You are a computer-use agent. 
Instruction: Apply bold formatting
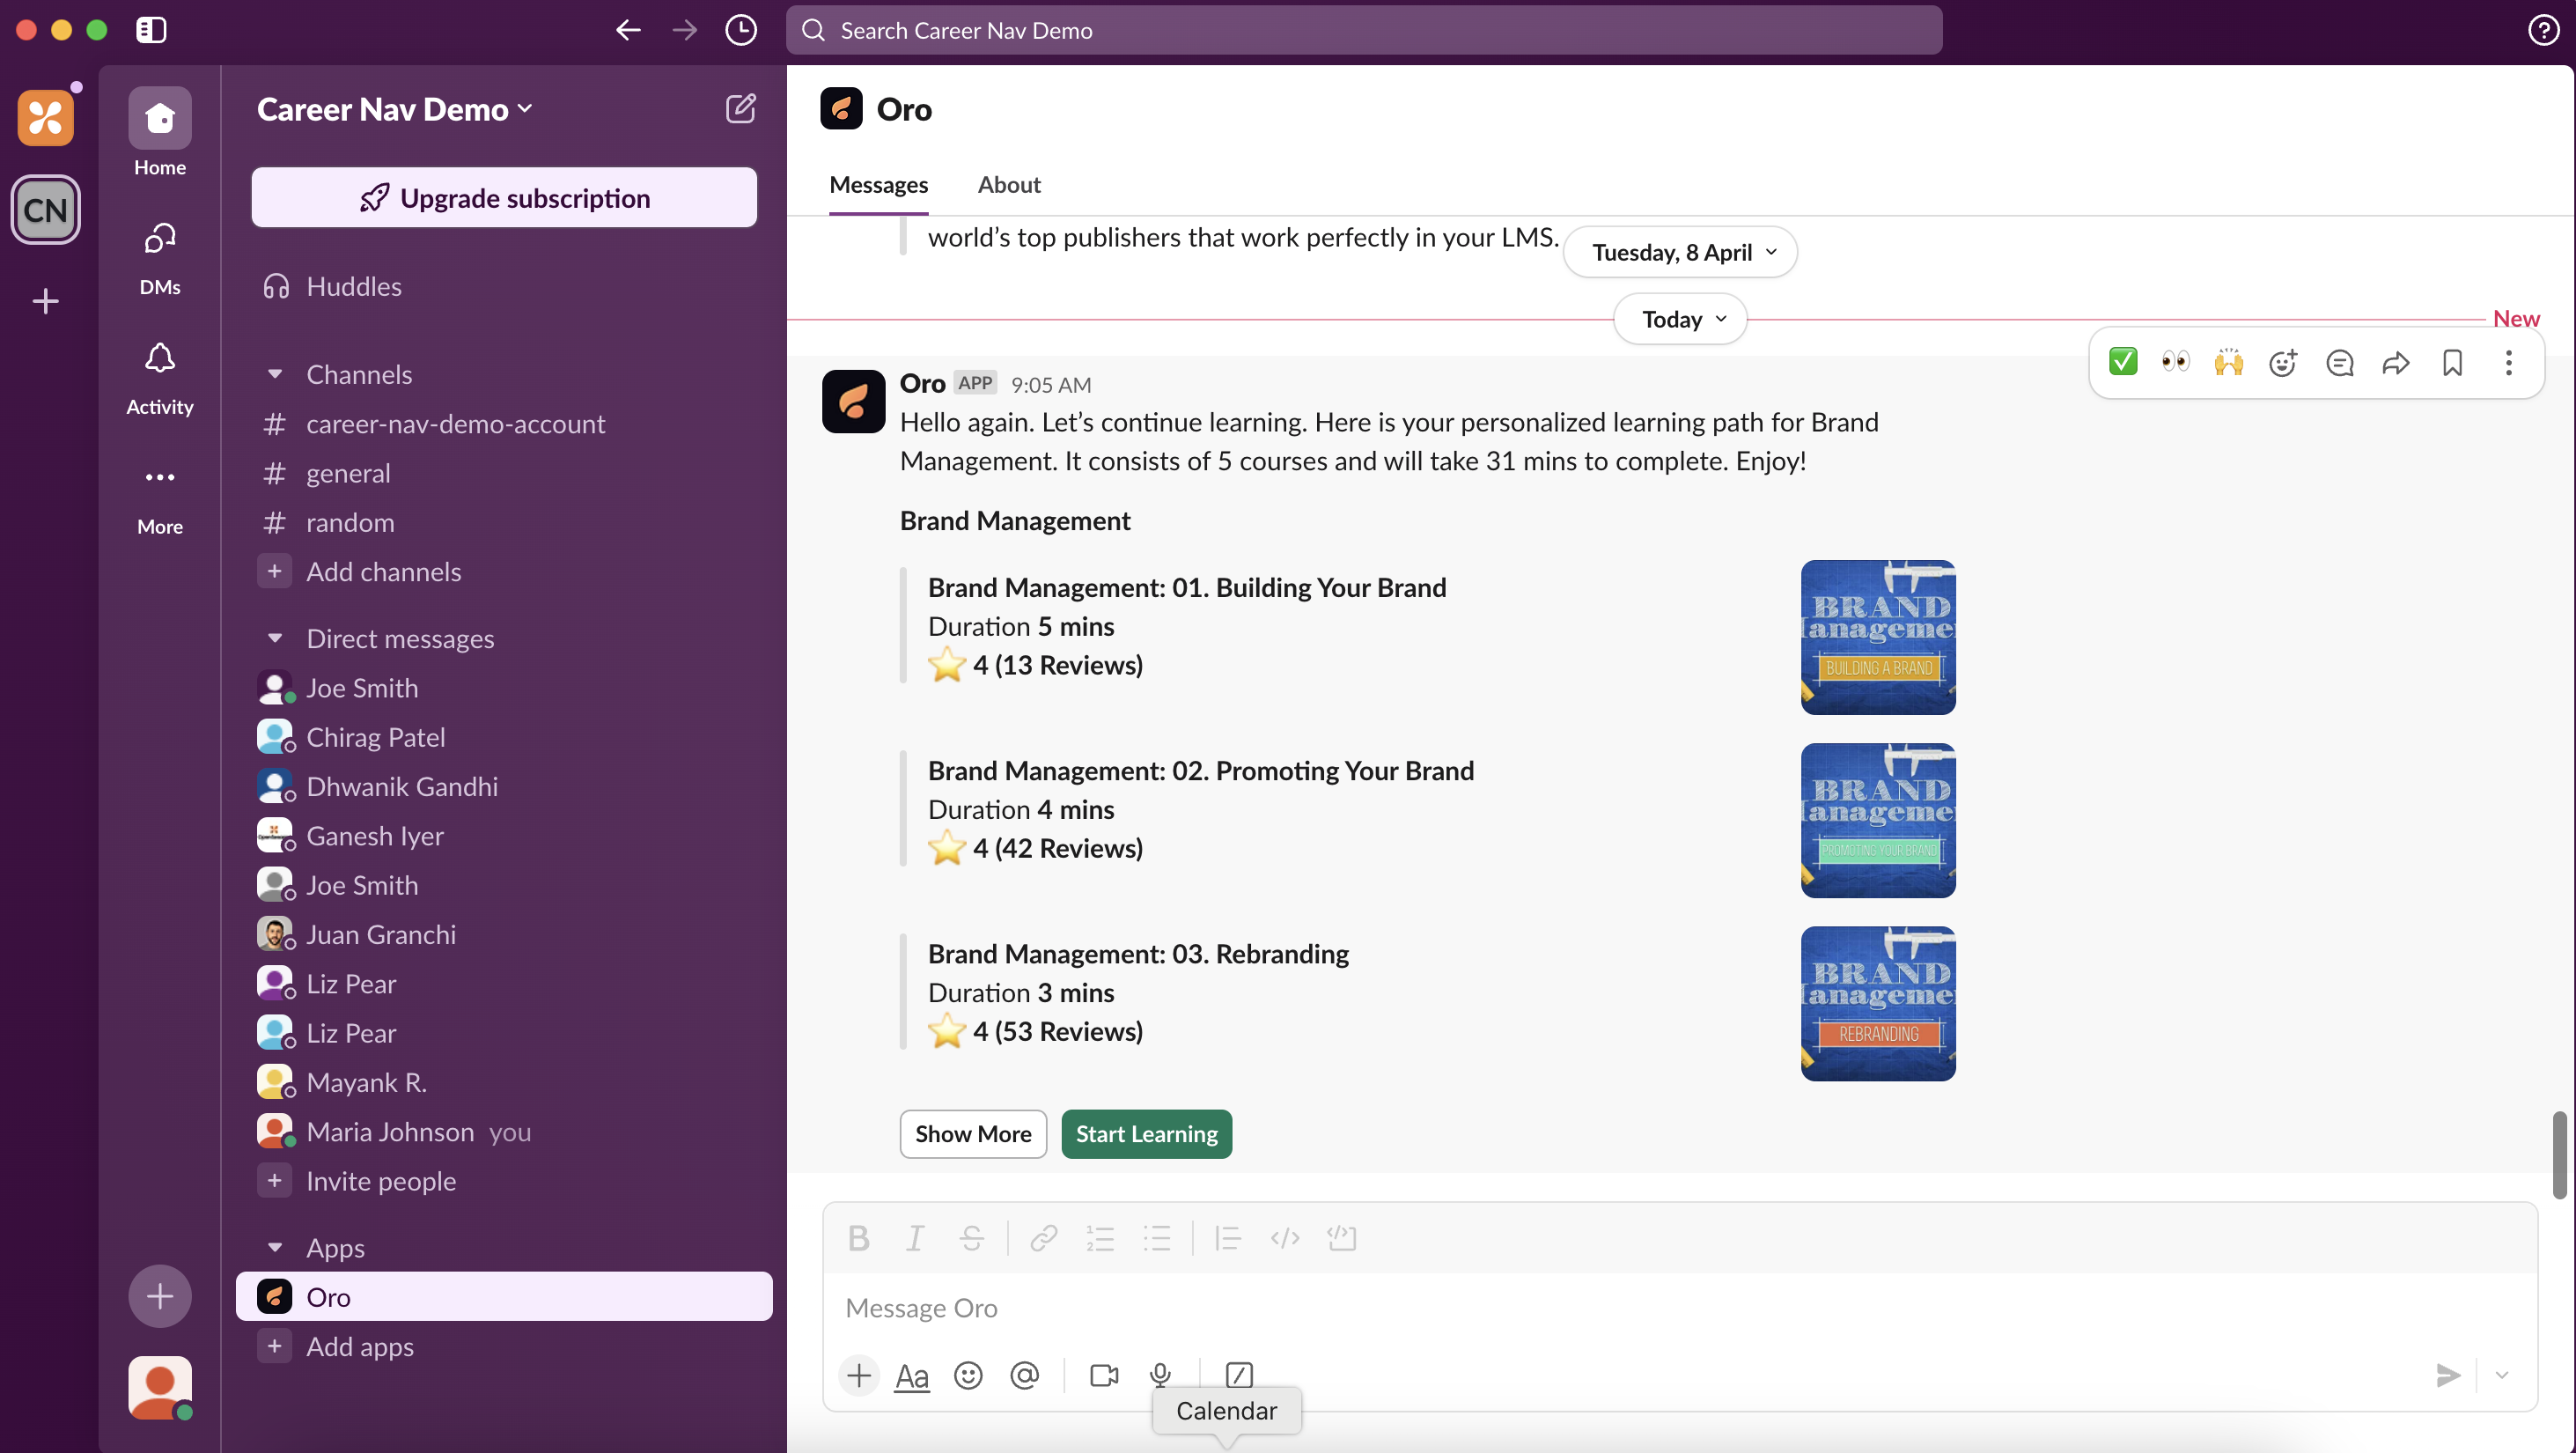(x=858, y=1238)
